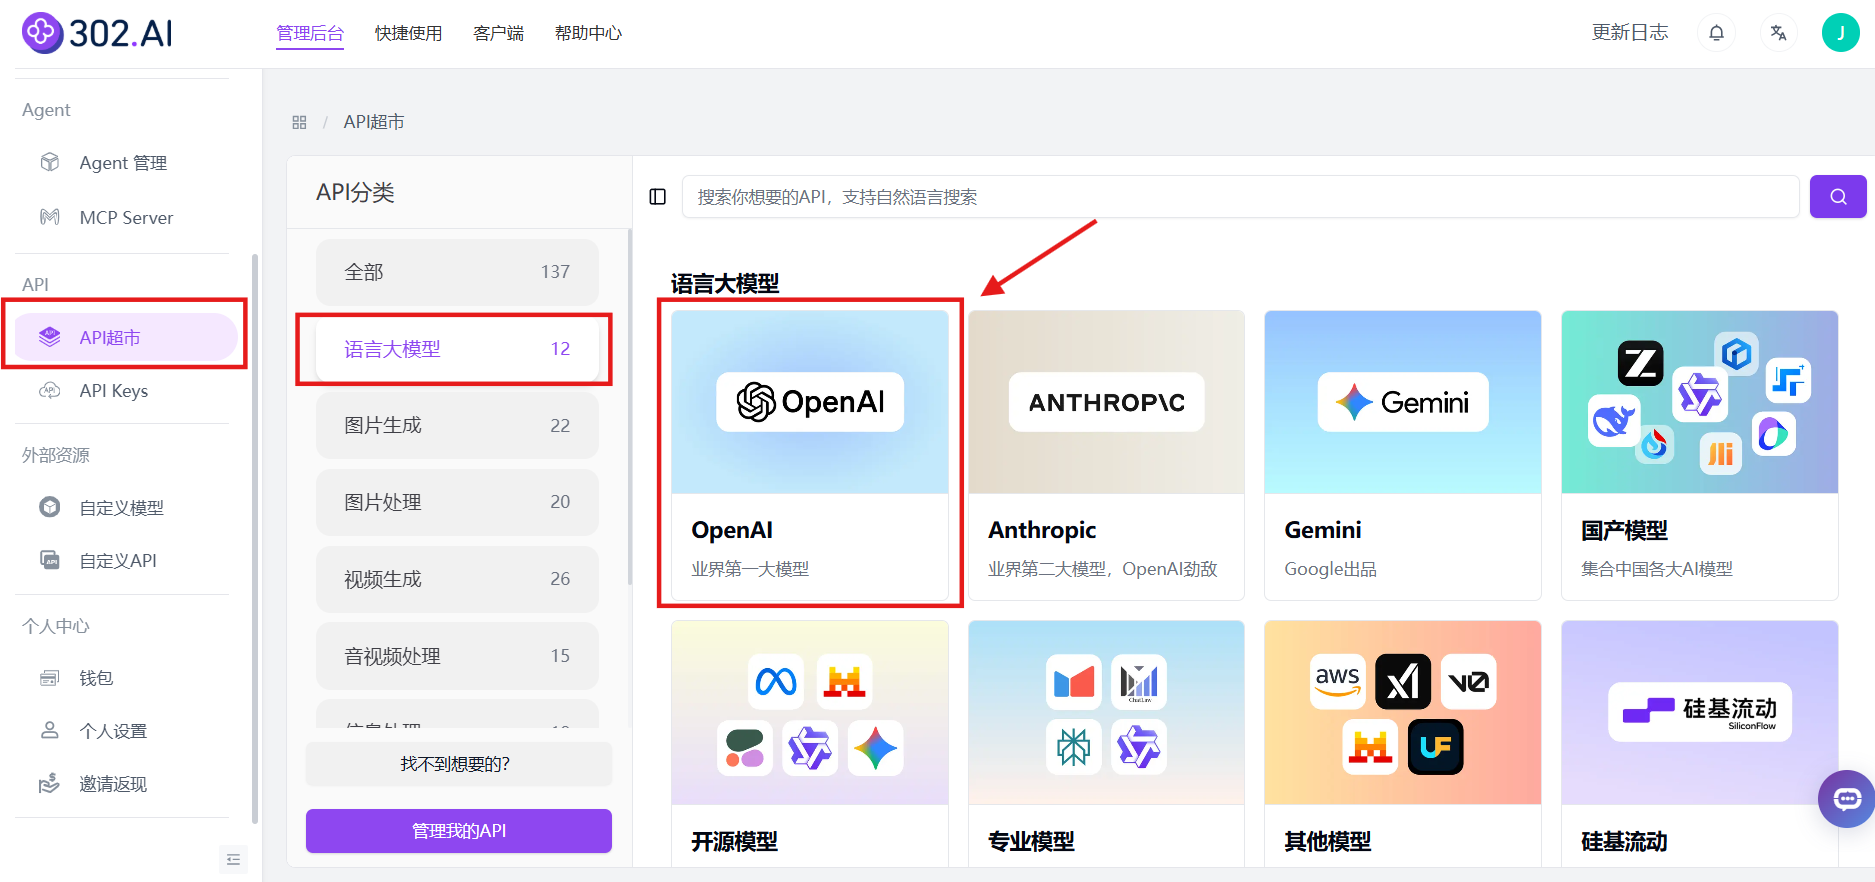Click the 其他模型 logos image

click(1403, 712)
